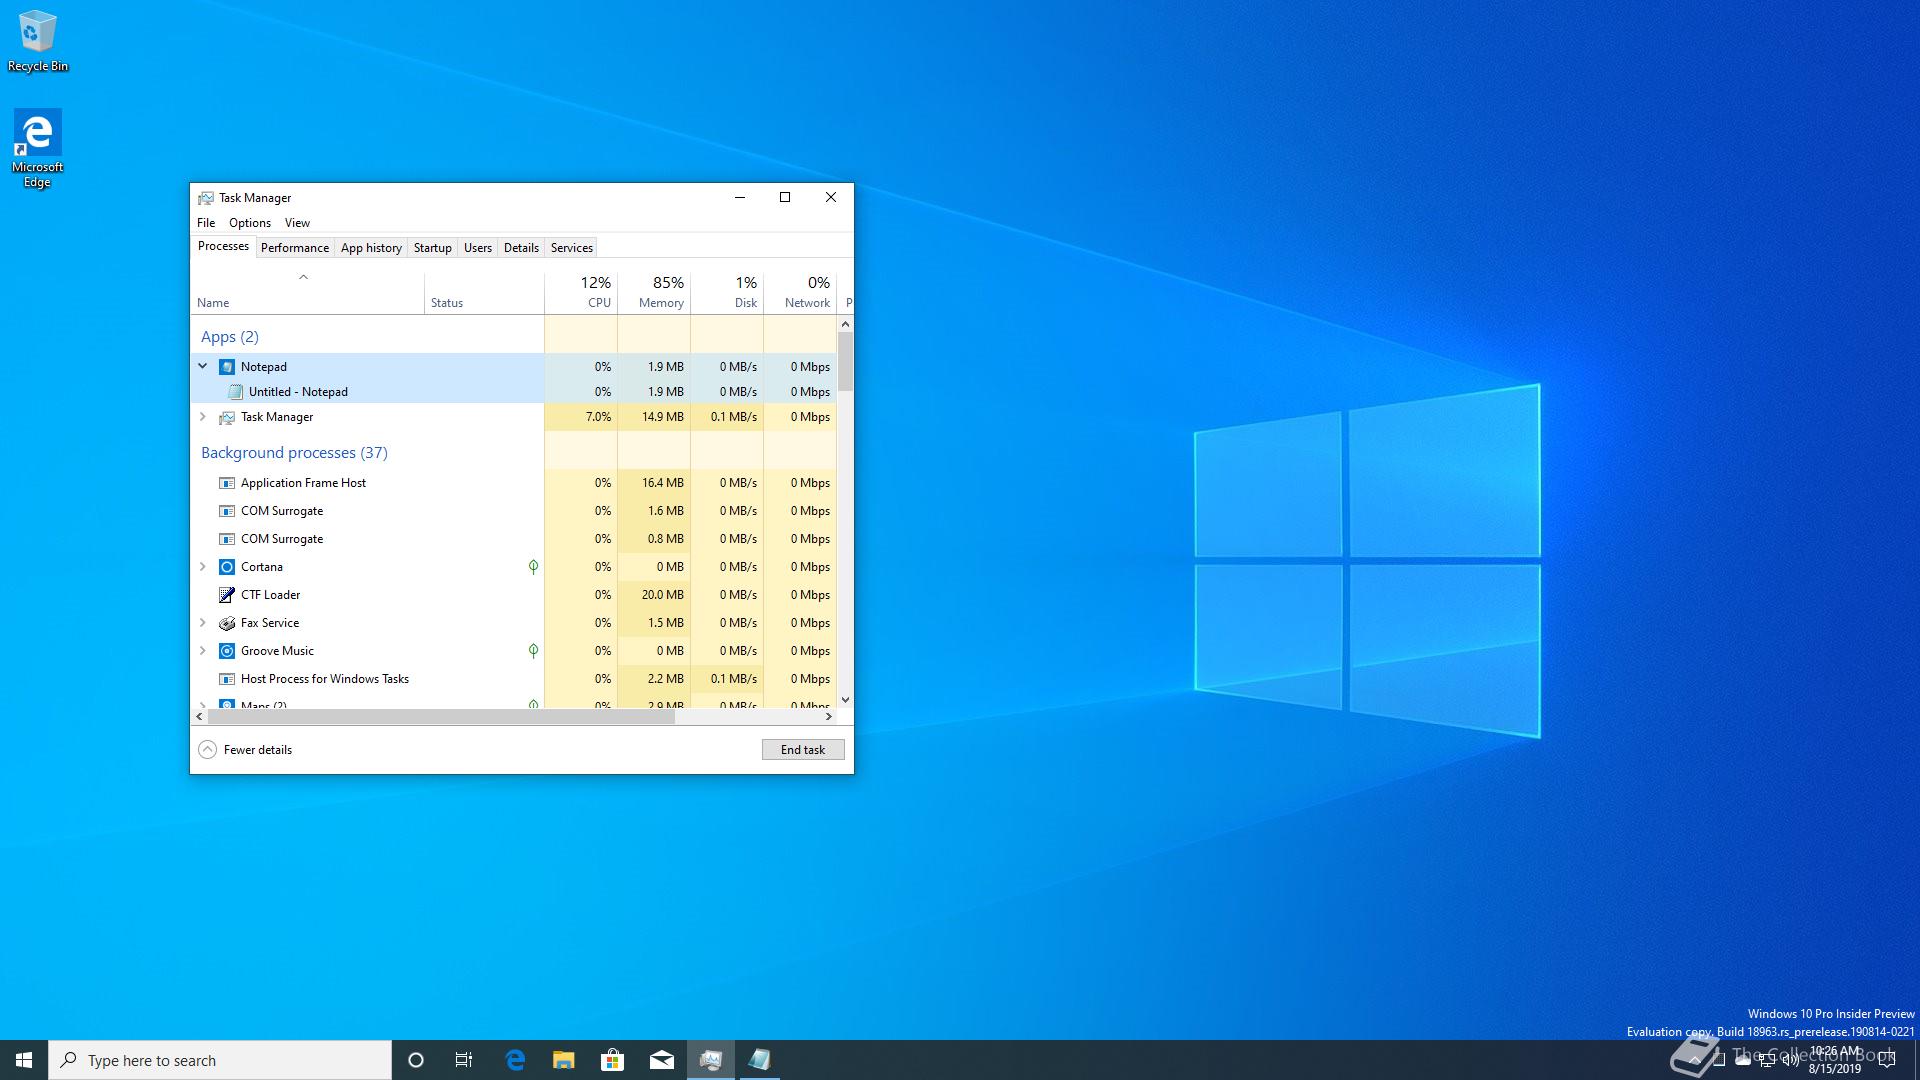Open the Windows Start menu

[x=24, y=1060]
